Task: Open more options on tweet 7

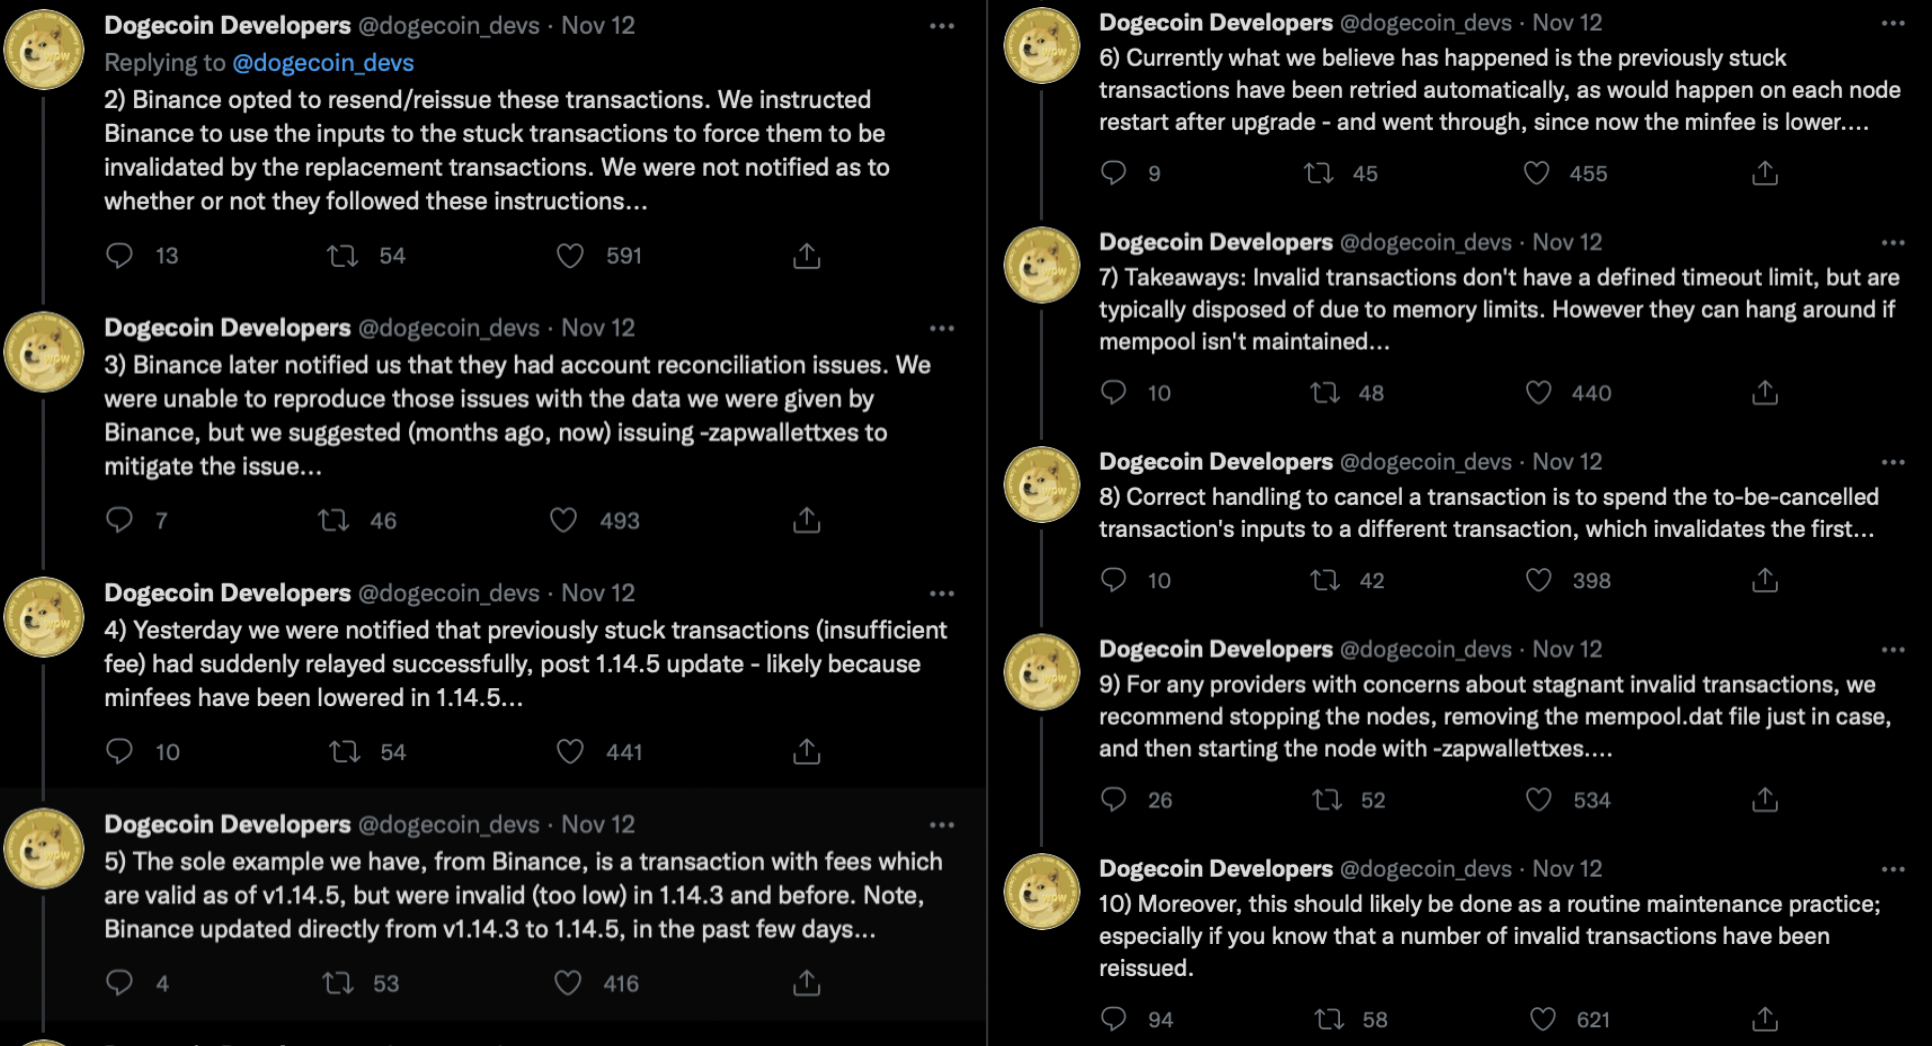Action: [1892, 243]
